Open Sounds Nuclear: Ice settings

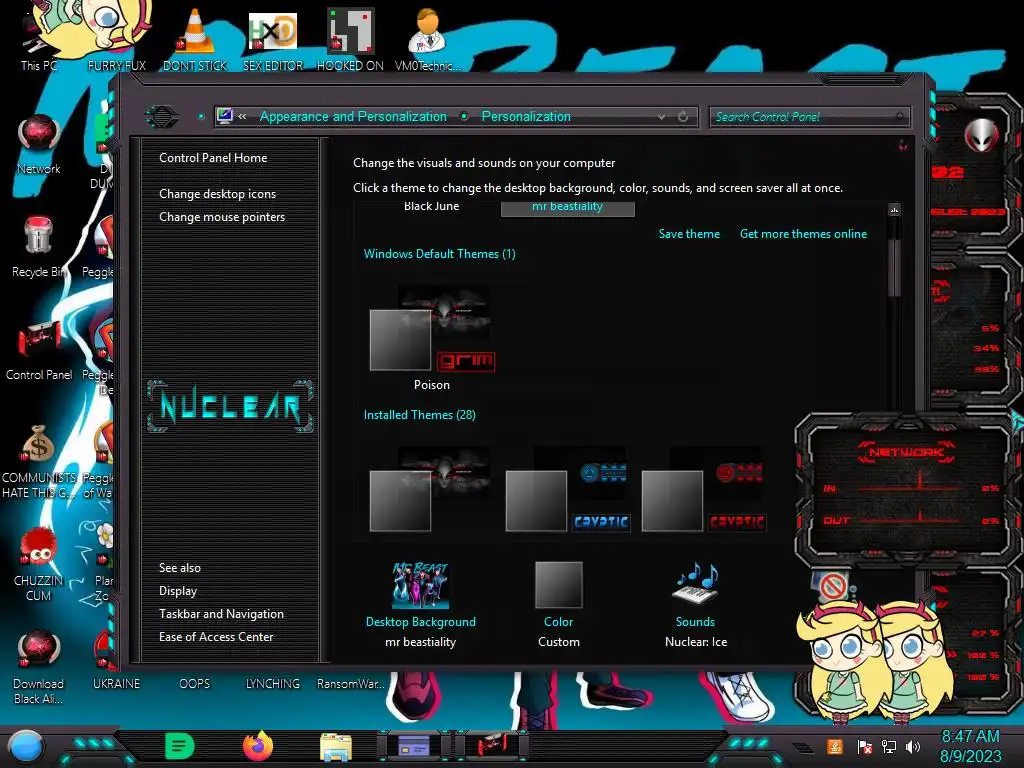tap(696, 605)
